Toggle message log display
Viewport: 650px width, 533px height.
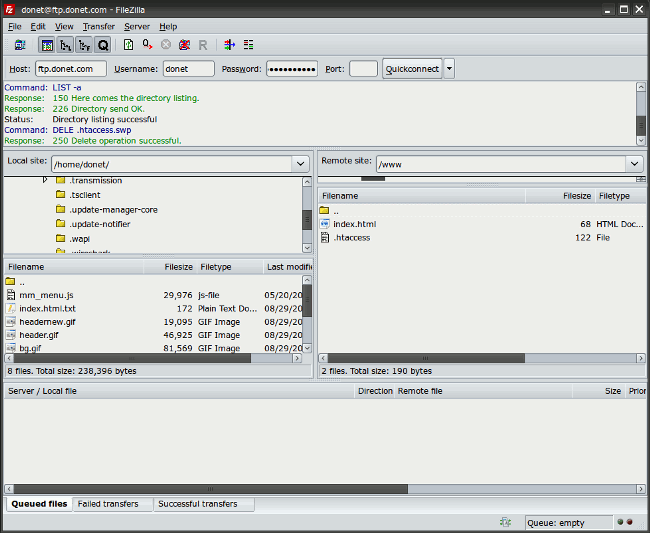click(47, 45)
